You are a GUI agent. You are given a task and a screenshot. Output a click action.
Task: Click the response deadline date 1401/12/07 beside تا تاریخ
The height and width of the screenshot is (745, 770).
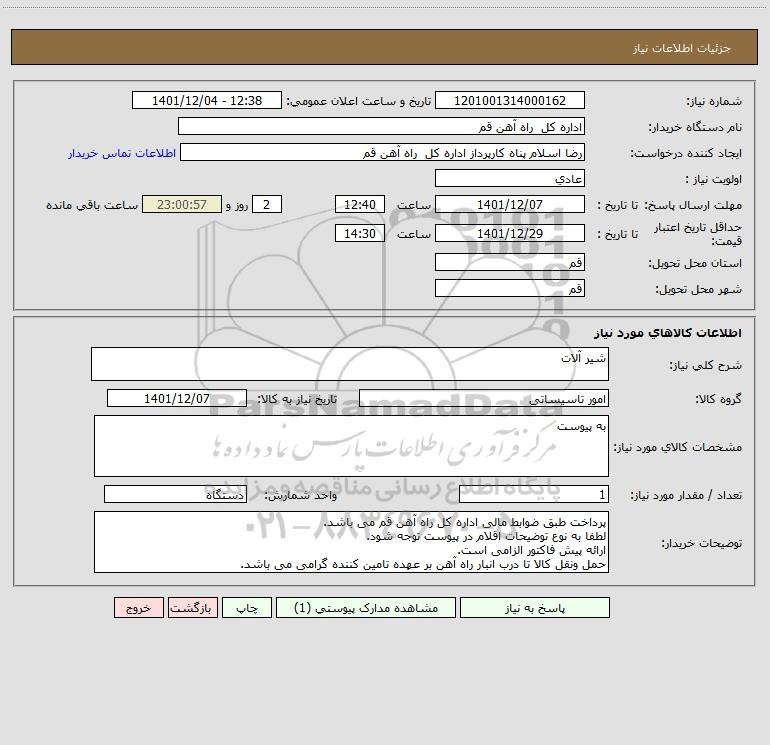(510, 205)
